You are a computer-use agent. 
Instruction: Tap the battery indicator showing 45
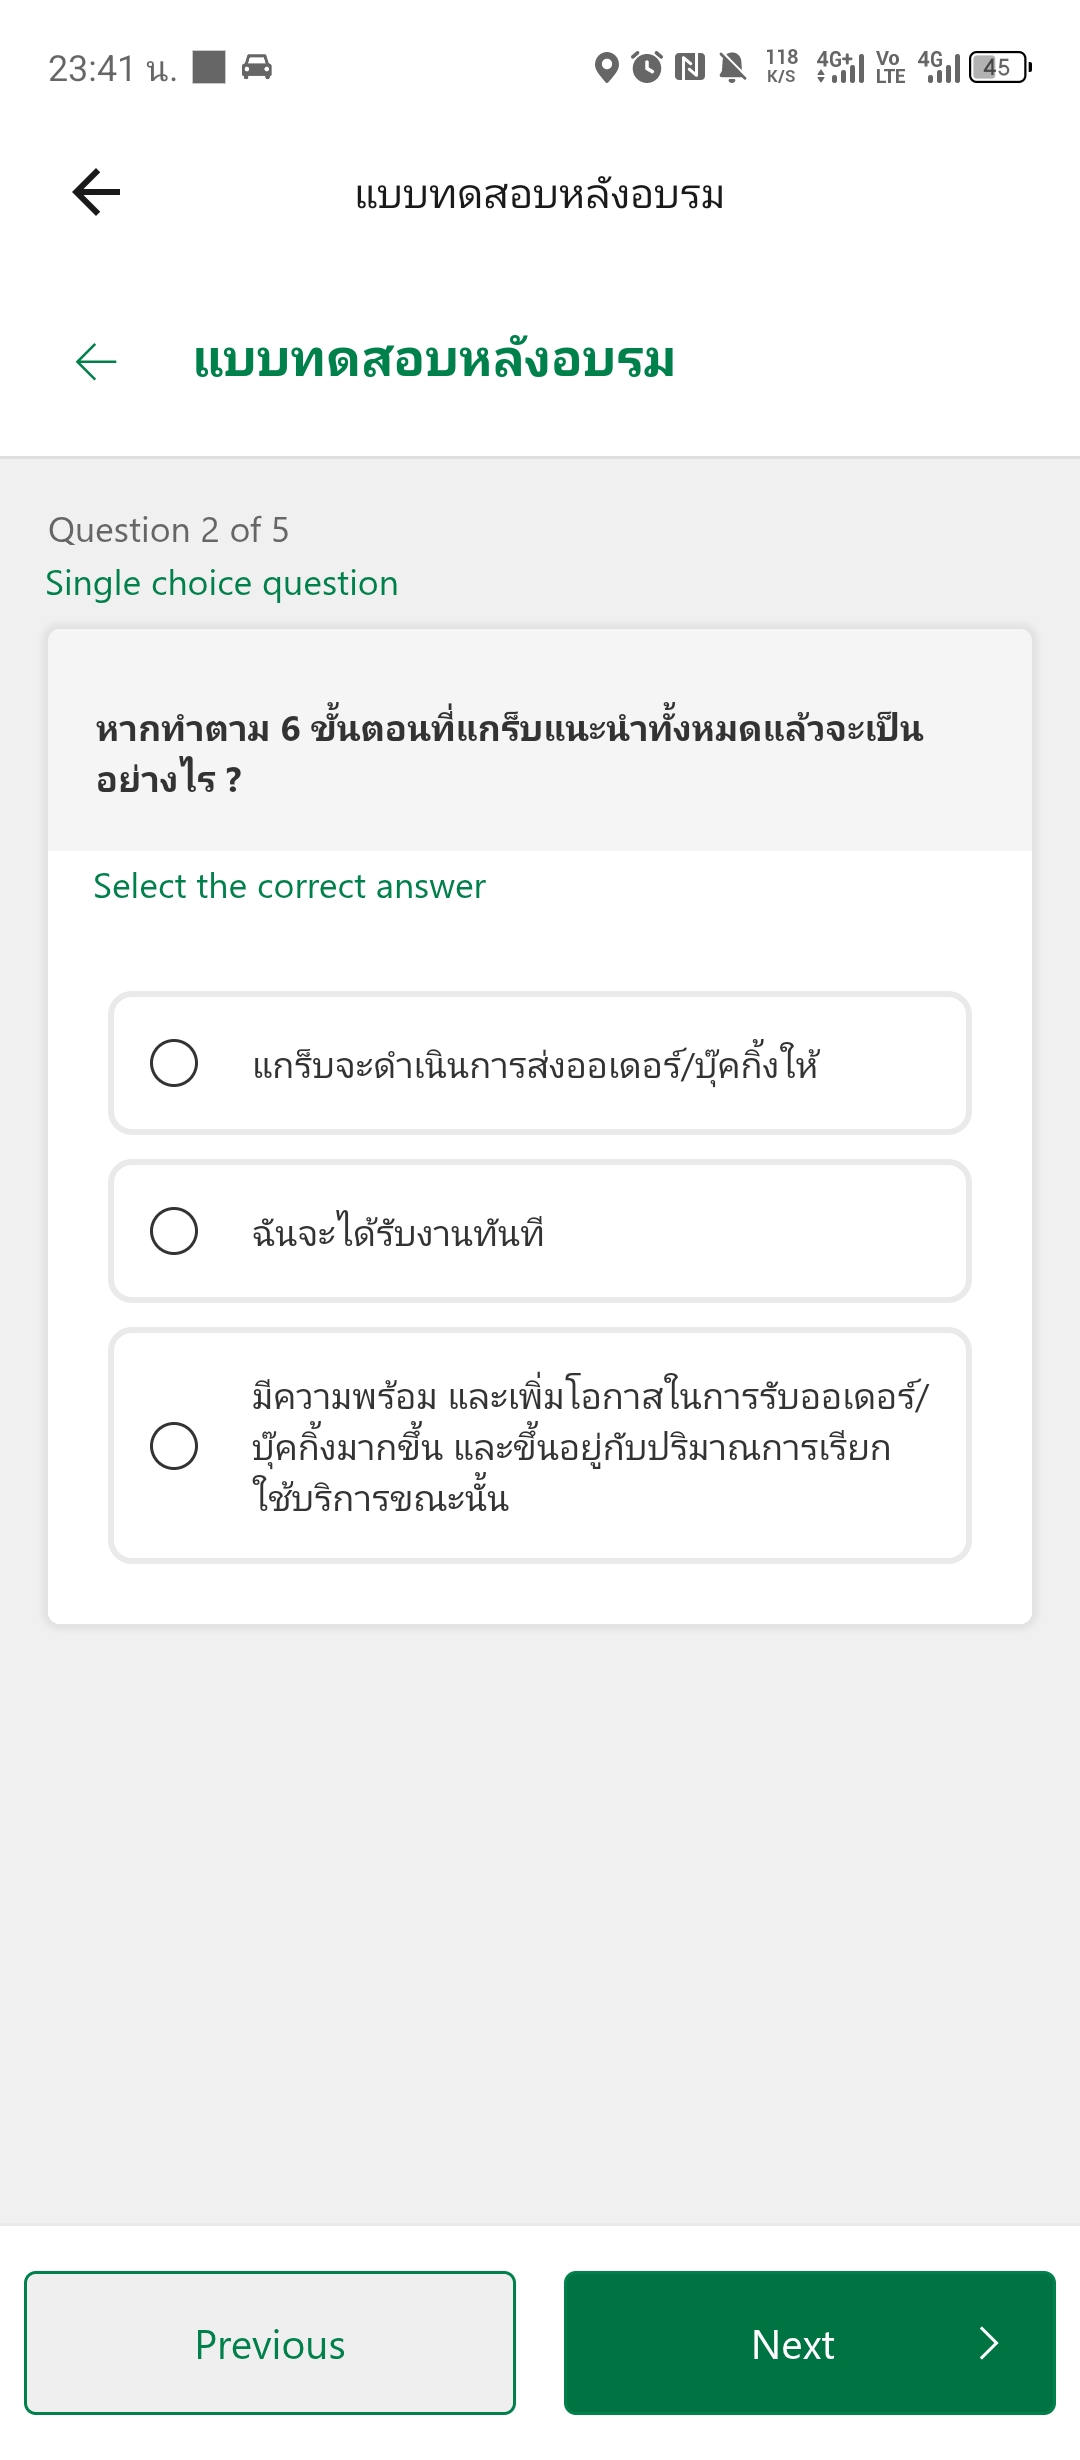point(1000,67)
